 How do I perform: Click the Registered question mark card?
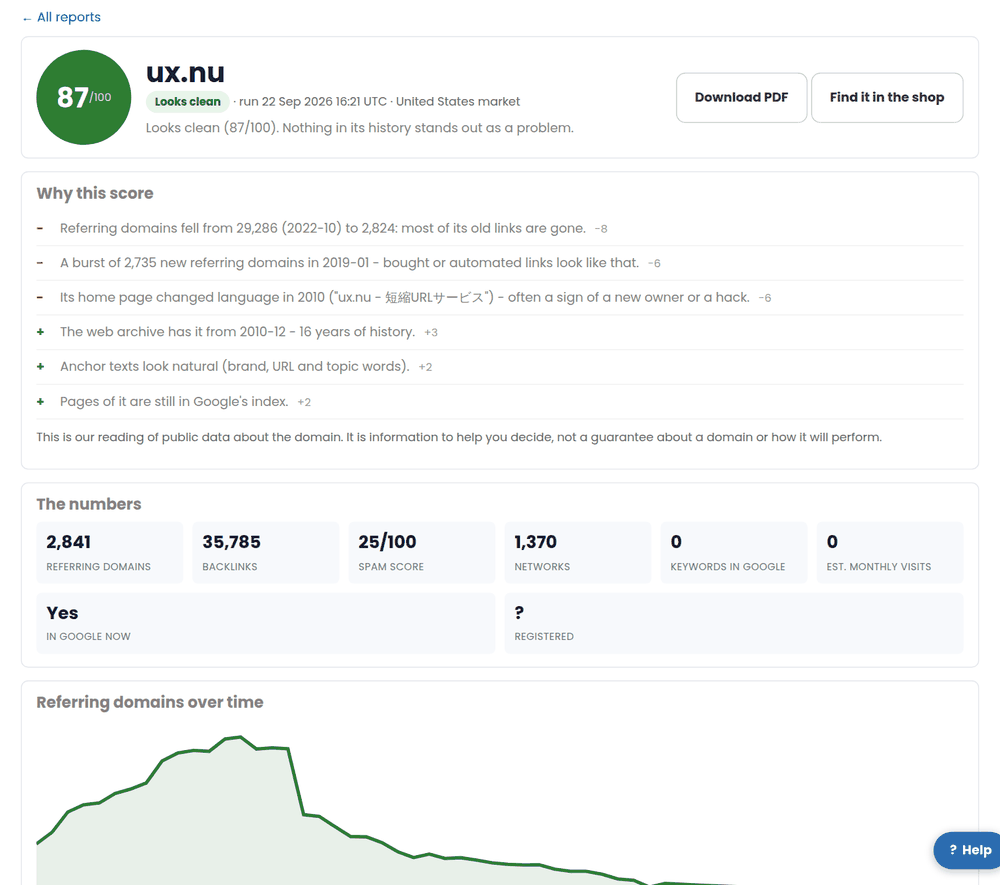[x=734, y=623]
